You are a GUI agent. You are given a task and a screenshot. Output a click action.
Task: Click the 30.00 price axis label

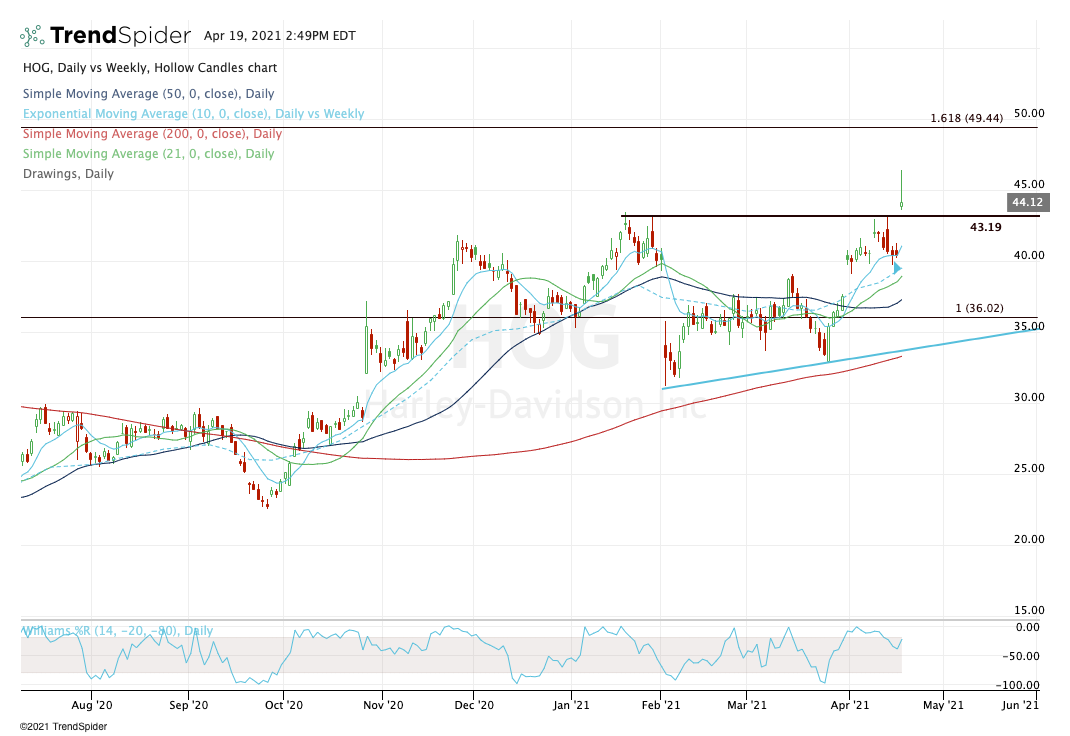click(1029, 397)
